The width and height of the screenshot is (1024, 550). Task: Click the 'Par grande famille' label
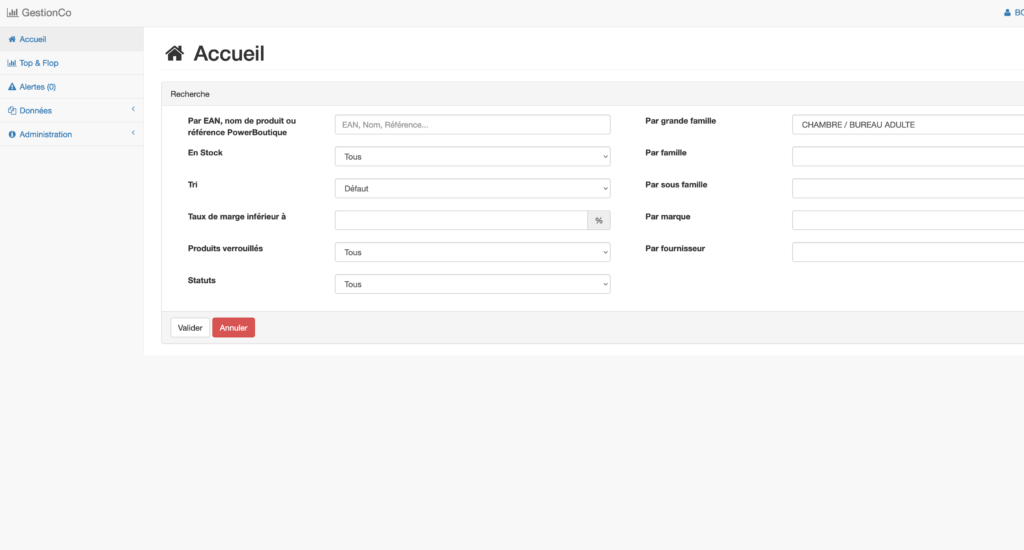pos(680,121)
